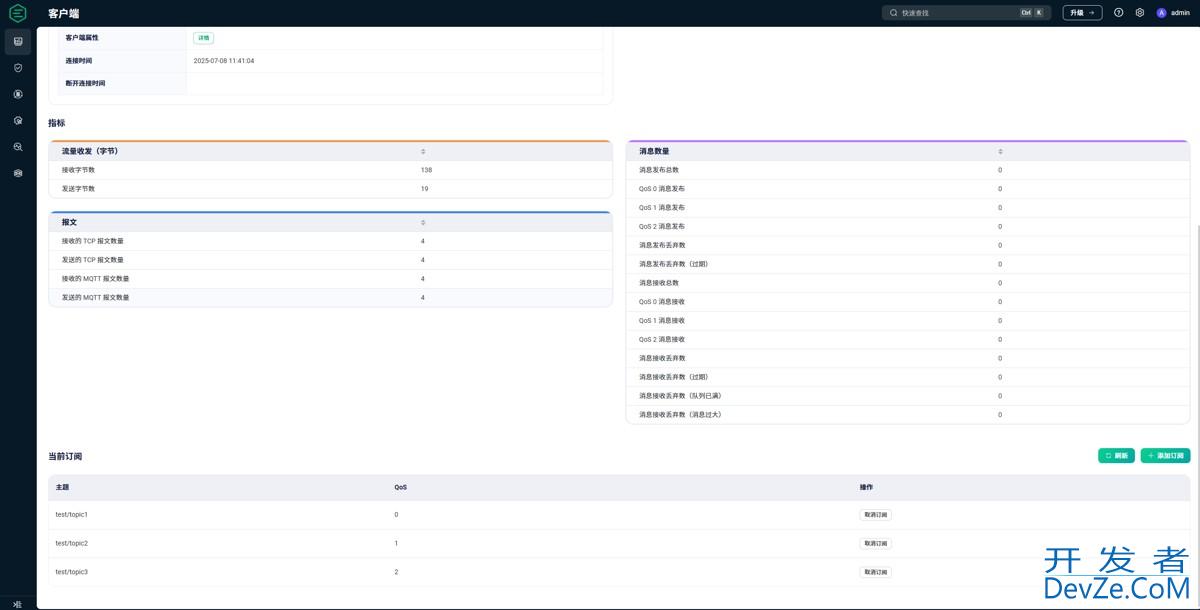
Task: Open the help question mark icon
Action: [x=1118, y=13]
